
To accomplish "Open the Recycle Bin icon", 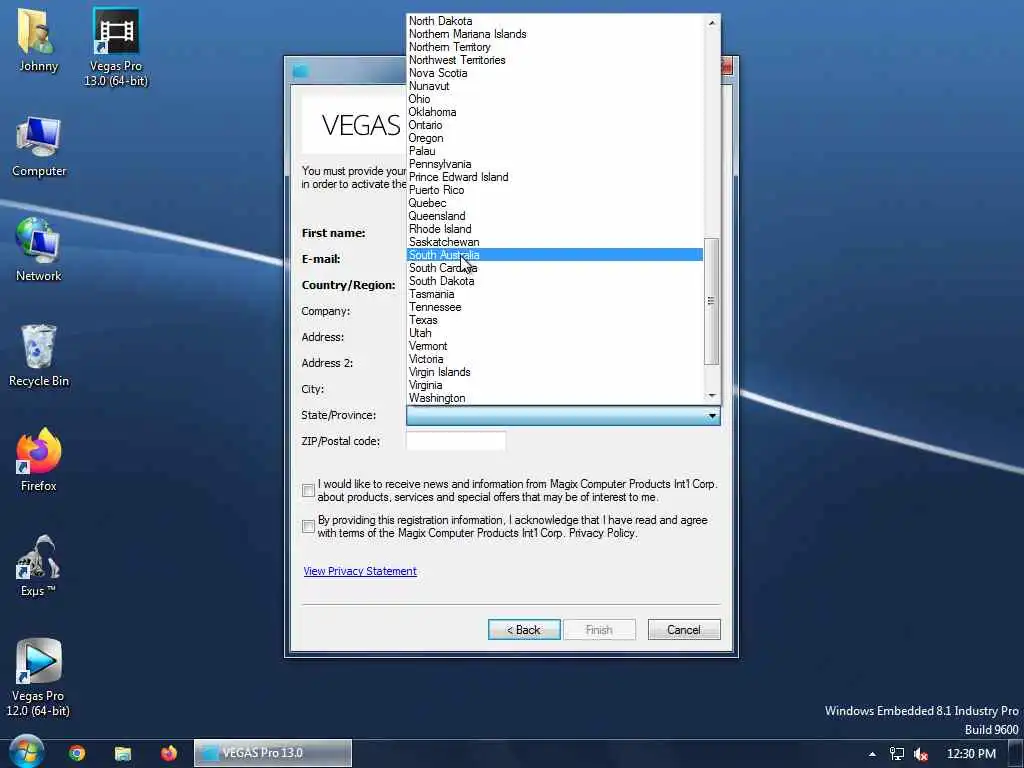I will tap(39, 355).
